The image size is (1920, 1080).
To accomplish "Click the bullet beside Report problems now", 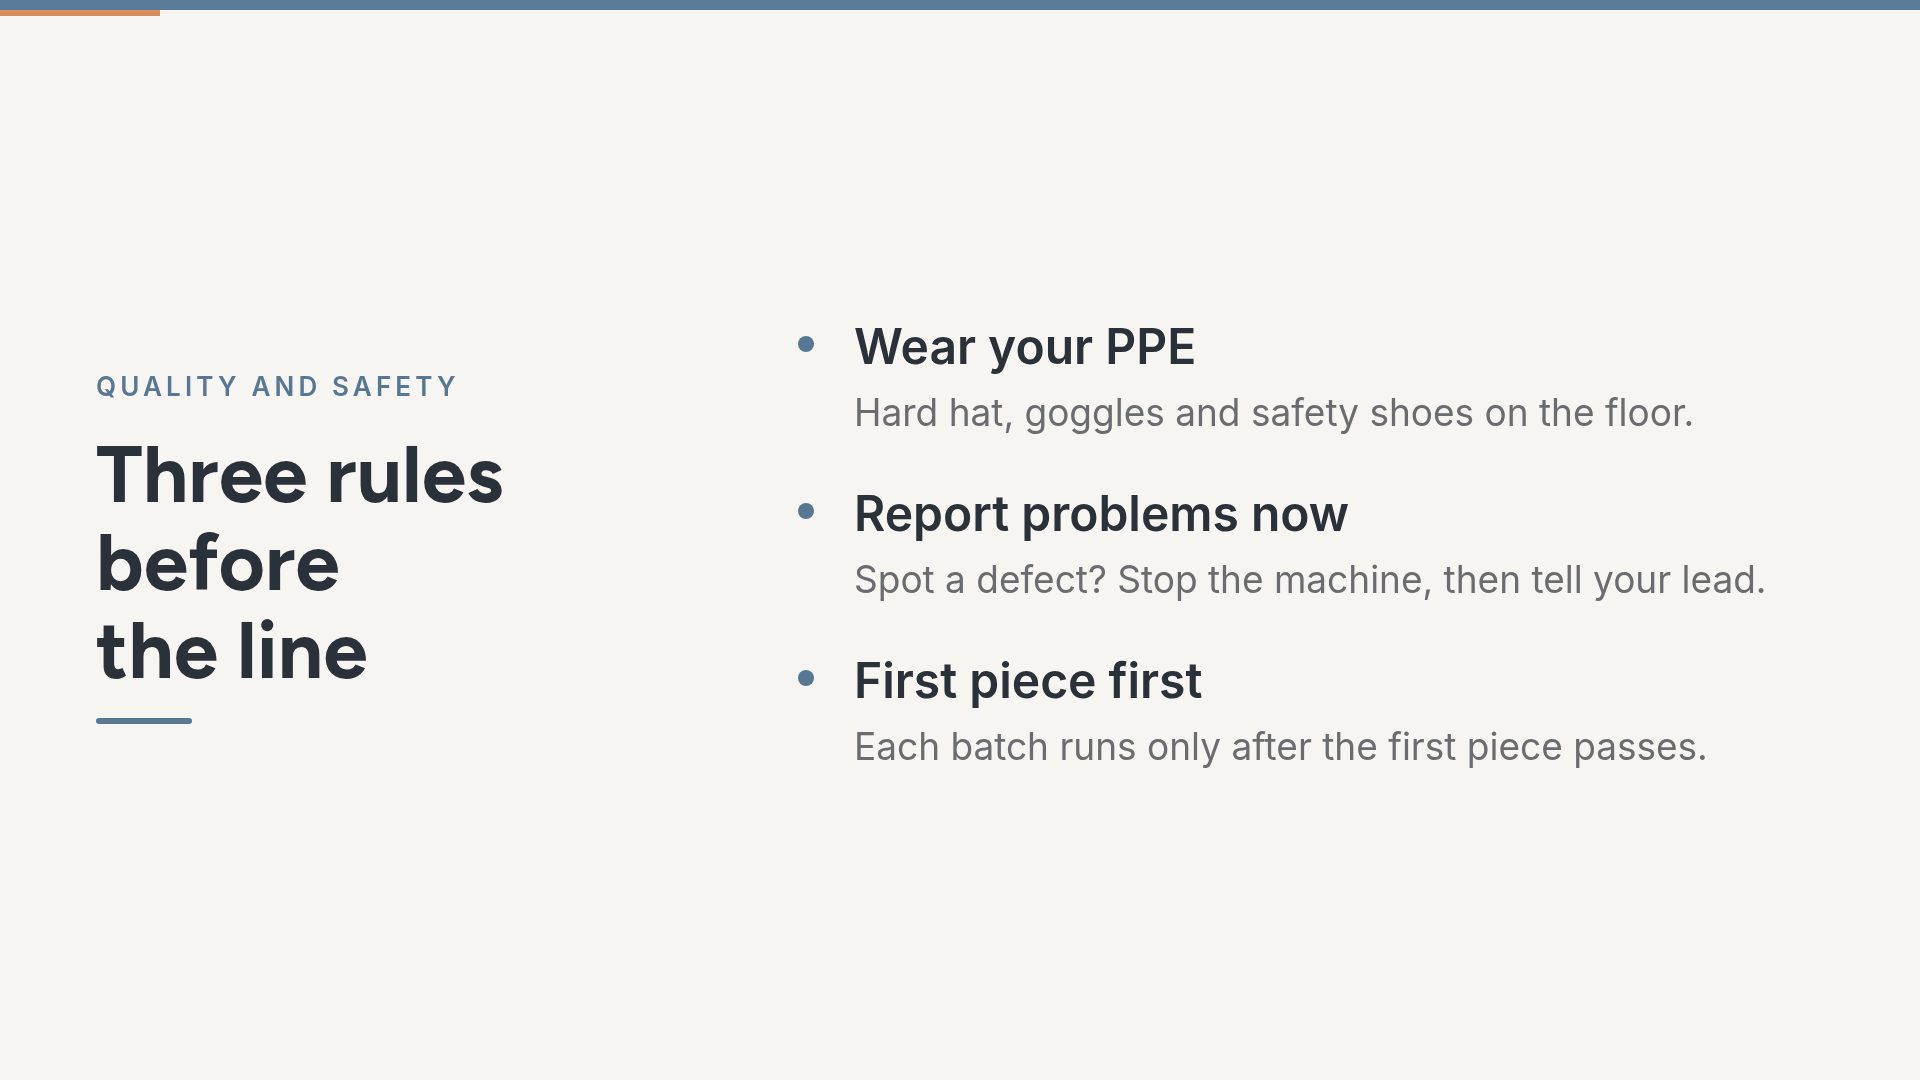I will (806, 512).
